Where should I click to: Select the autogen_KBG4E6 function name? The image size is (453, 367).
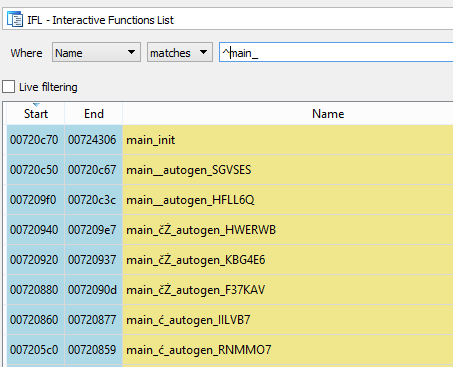coord(288,260)
